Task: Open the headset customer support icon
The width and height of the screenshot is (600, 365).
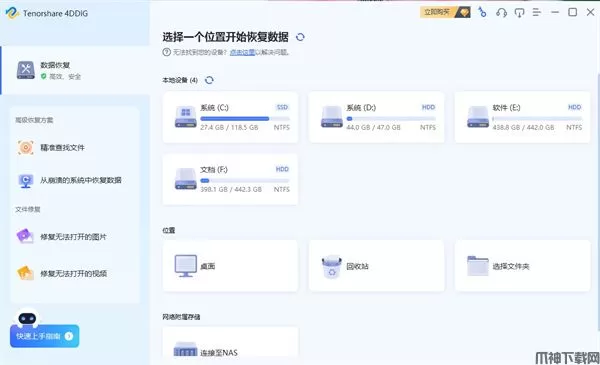Action: pyautogui.click(x=501, y=13)
